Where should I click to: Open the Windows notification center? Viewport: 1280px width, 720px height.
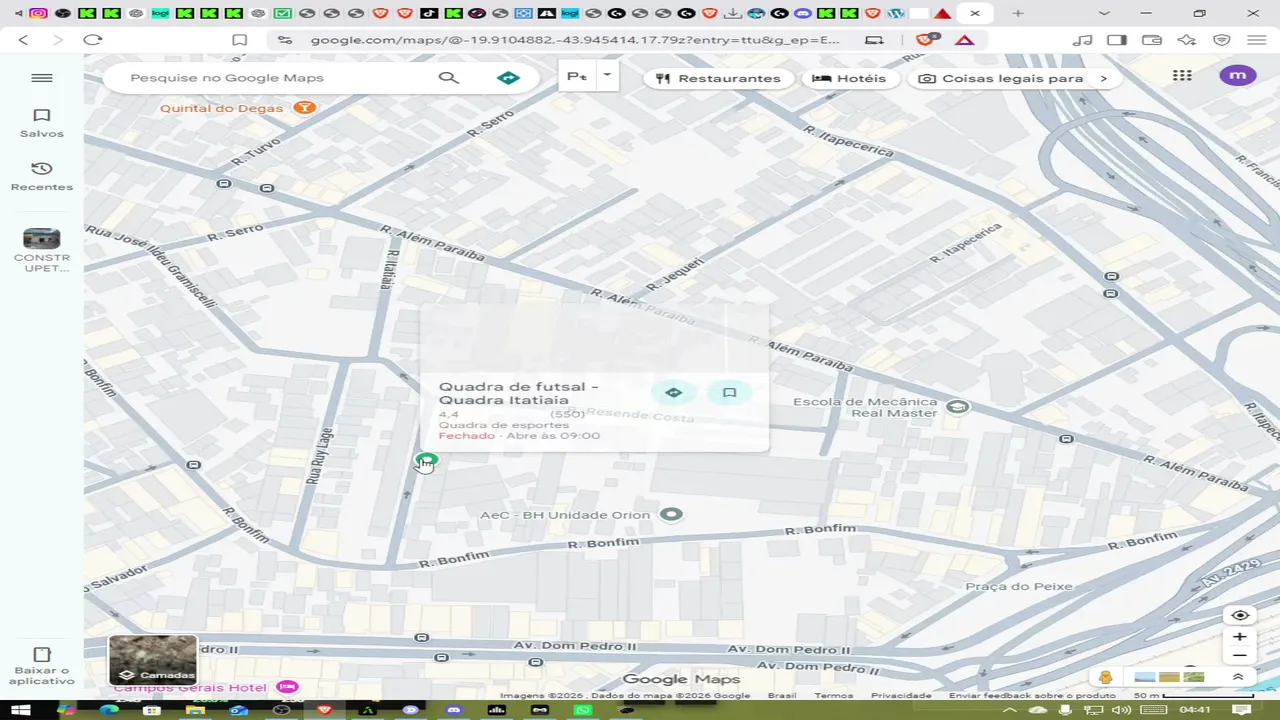(x=1242, y=710)
